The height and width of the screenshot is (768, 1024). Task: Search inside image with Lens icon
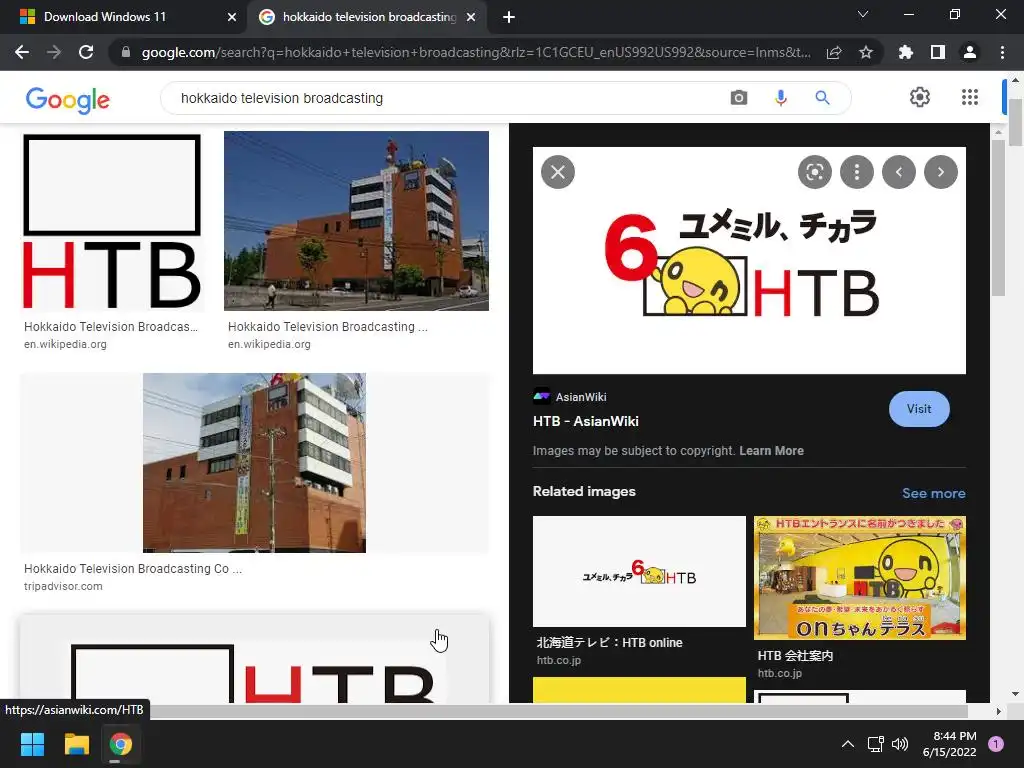pos(814,172)
